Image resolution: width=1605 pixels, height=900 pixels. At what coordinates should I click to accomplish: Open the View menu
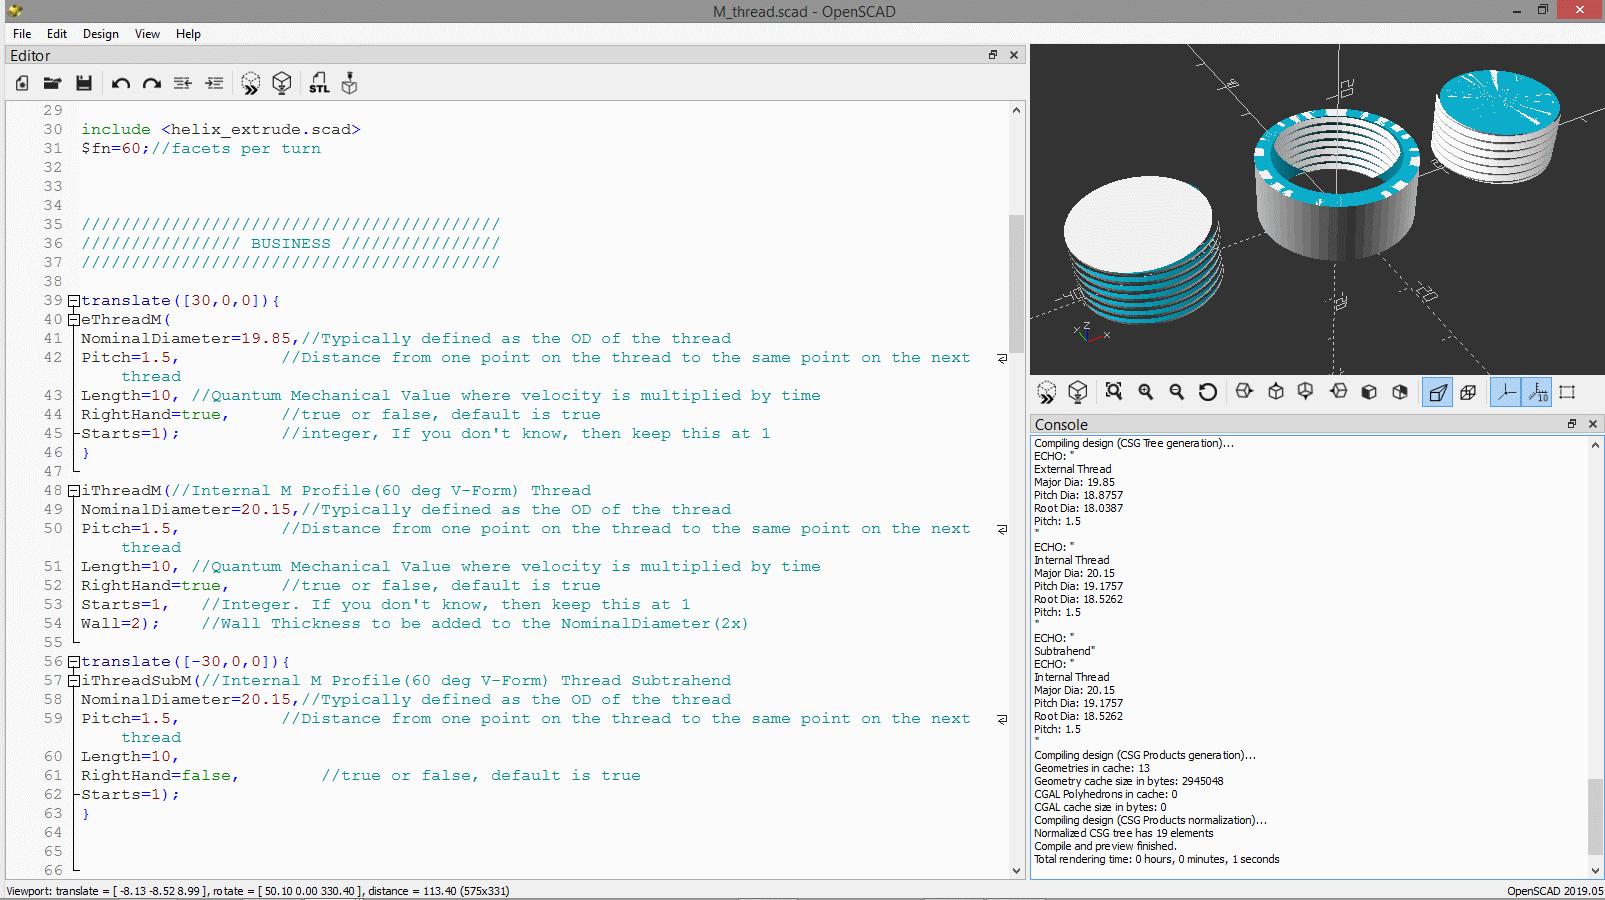(147, 34)
